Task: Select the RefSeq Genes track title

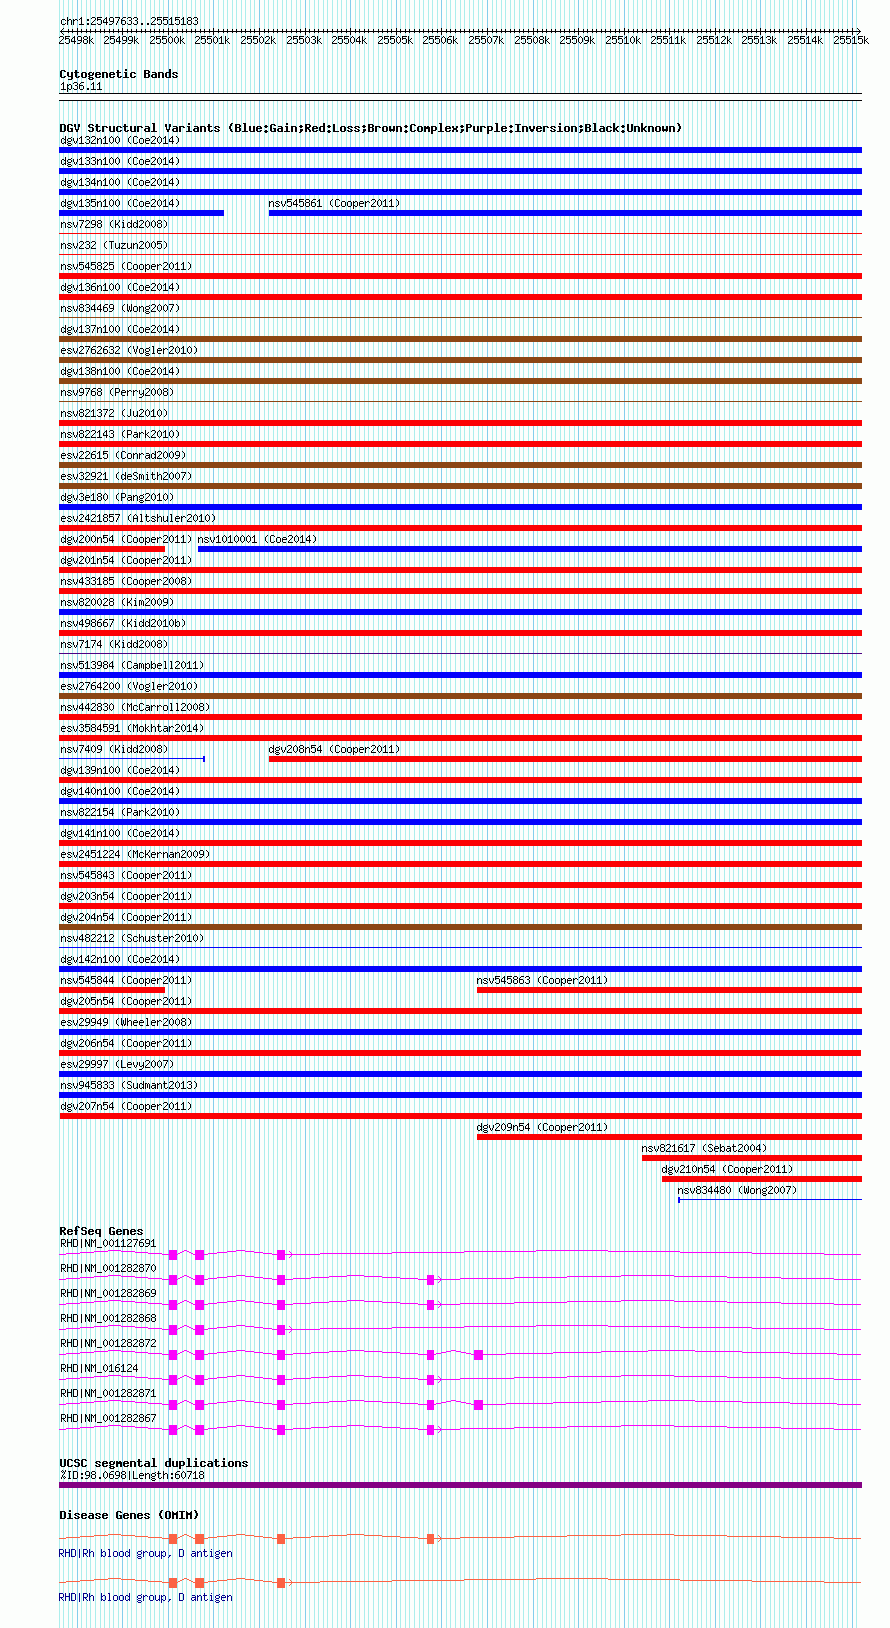Action: 101,1231
